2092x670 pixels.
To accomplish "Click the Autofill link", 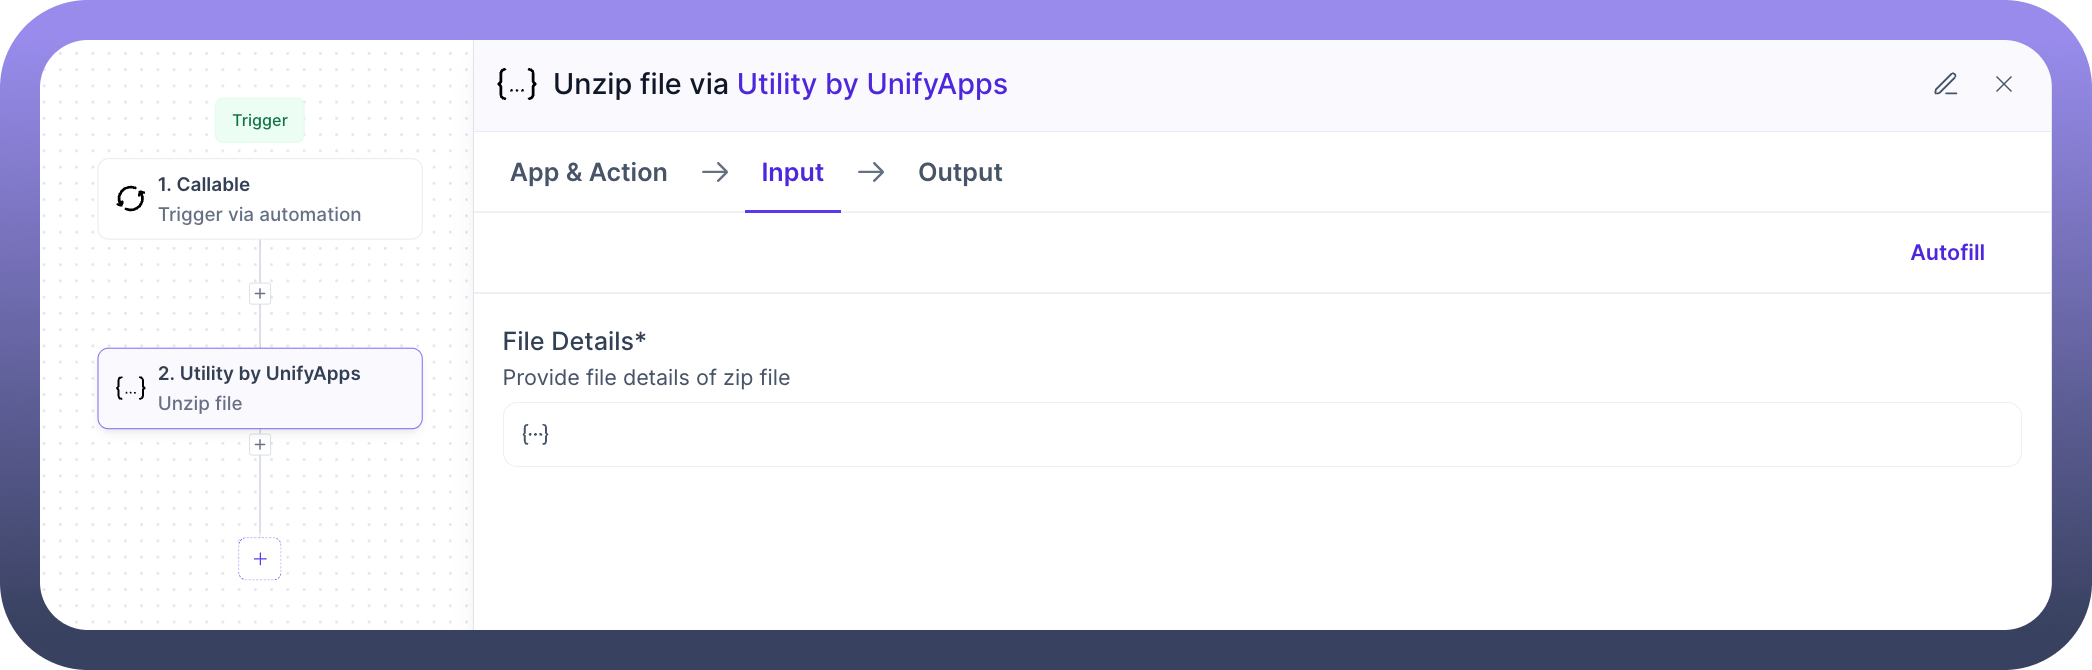I will (1947, 253).
